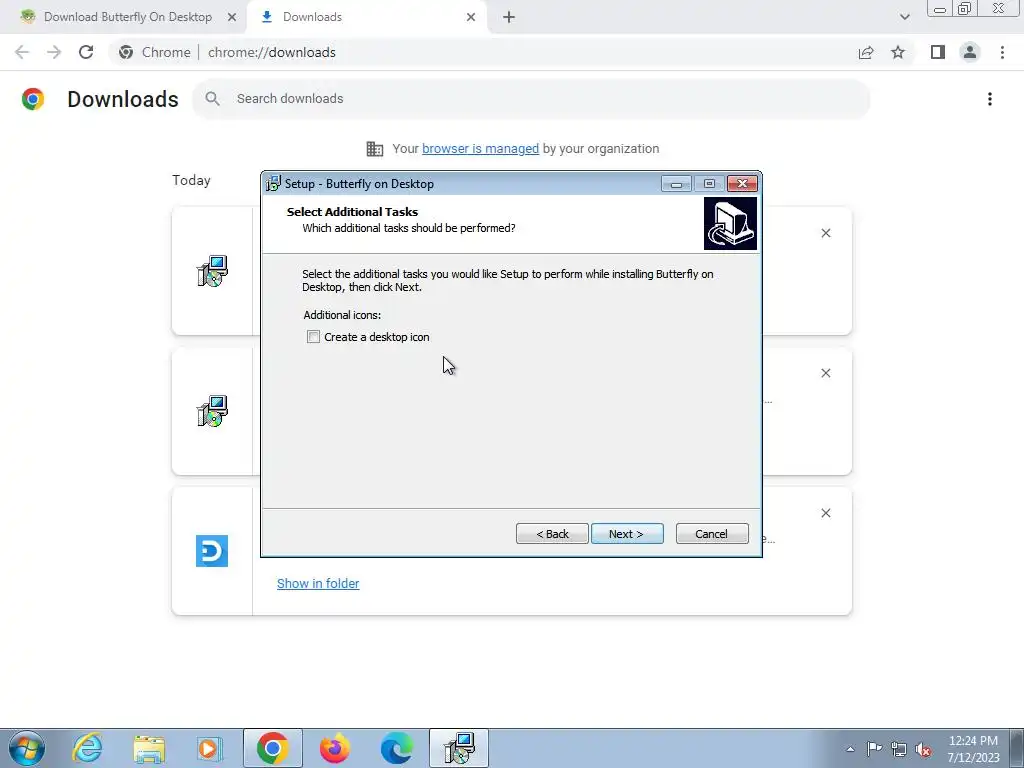Cancel the Butterfly on Desktop setup
Screen dimensions: 1024x768
[712, 534]
